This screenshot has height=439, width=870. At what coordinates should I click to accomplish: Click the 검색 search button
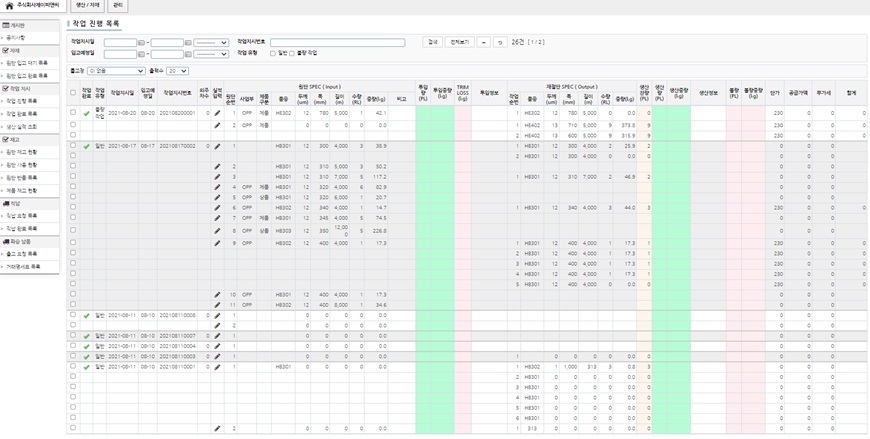432,42
